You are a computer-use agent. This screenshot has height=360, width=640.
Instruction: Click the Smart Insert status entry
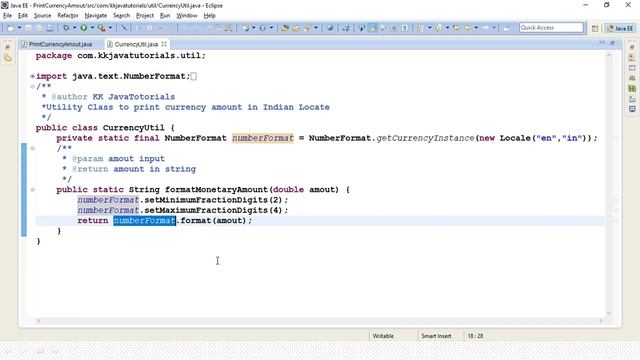436,336
